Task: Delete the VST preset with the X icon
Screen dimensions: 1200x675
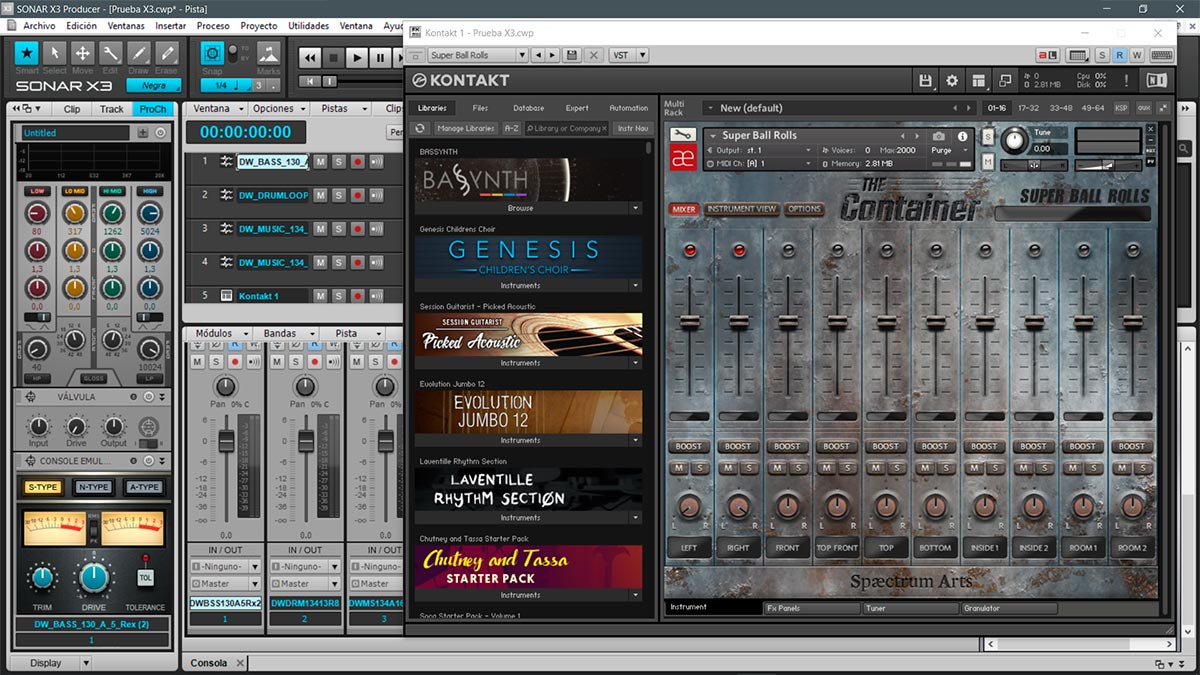Action: 594,55
